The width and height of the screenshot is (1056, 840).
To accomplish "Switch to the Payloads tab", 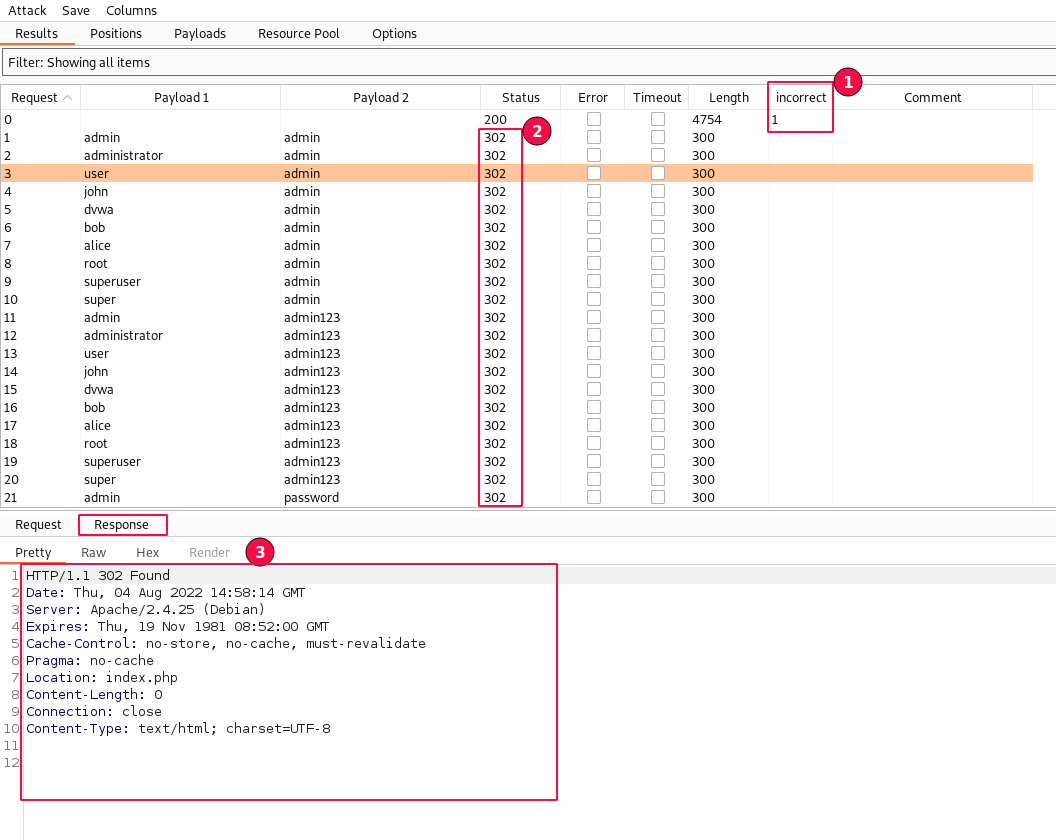I will (x=200, y=33).
